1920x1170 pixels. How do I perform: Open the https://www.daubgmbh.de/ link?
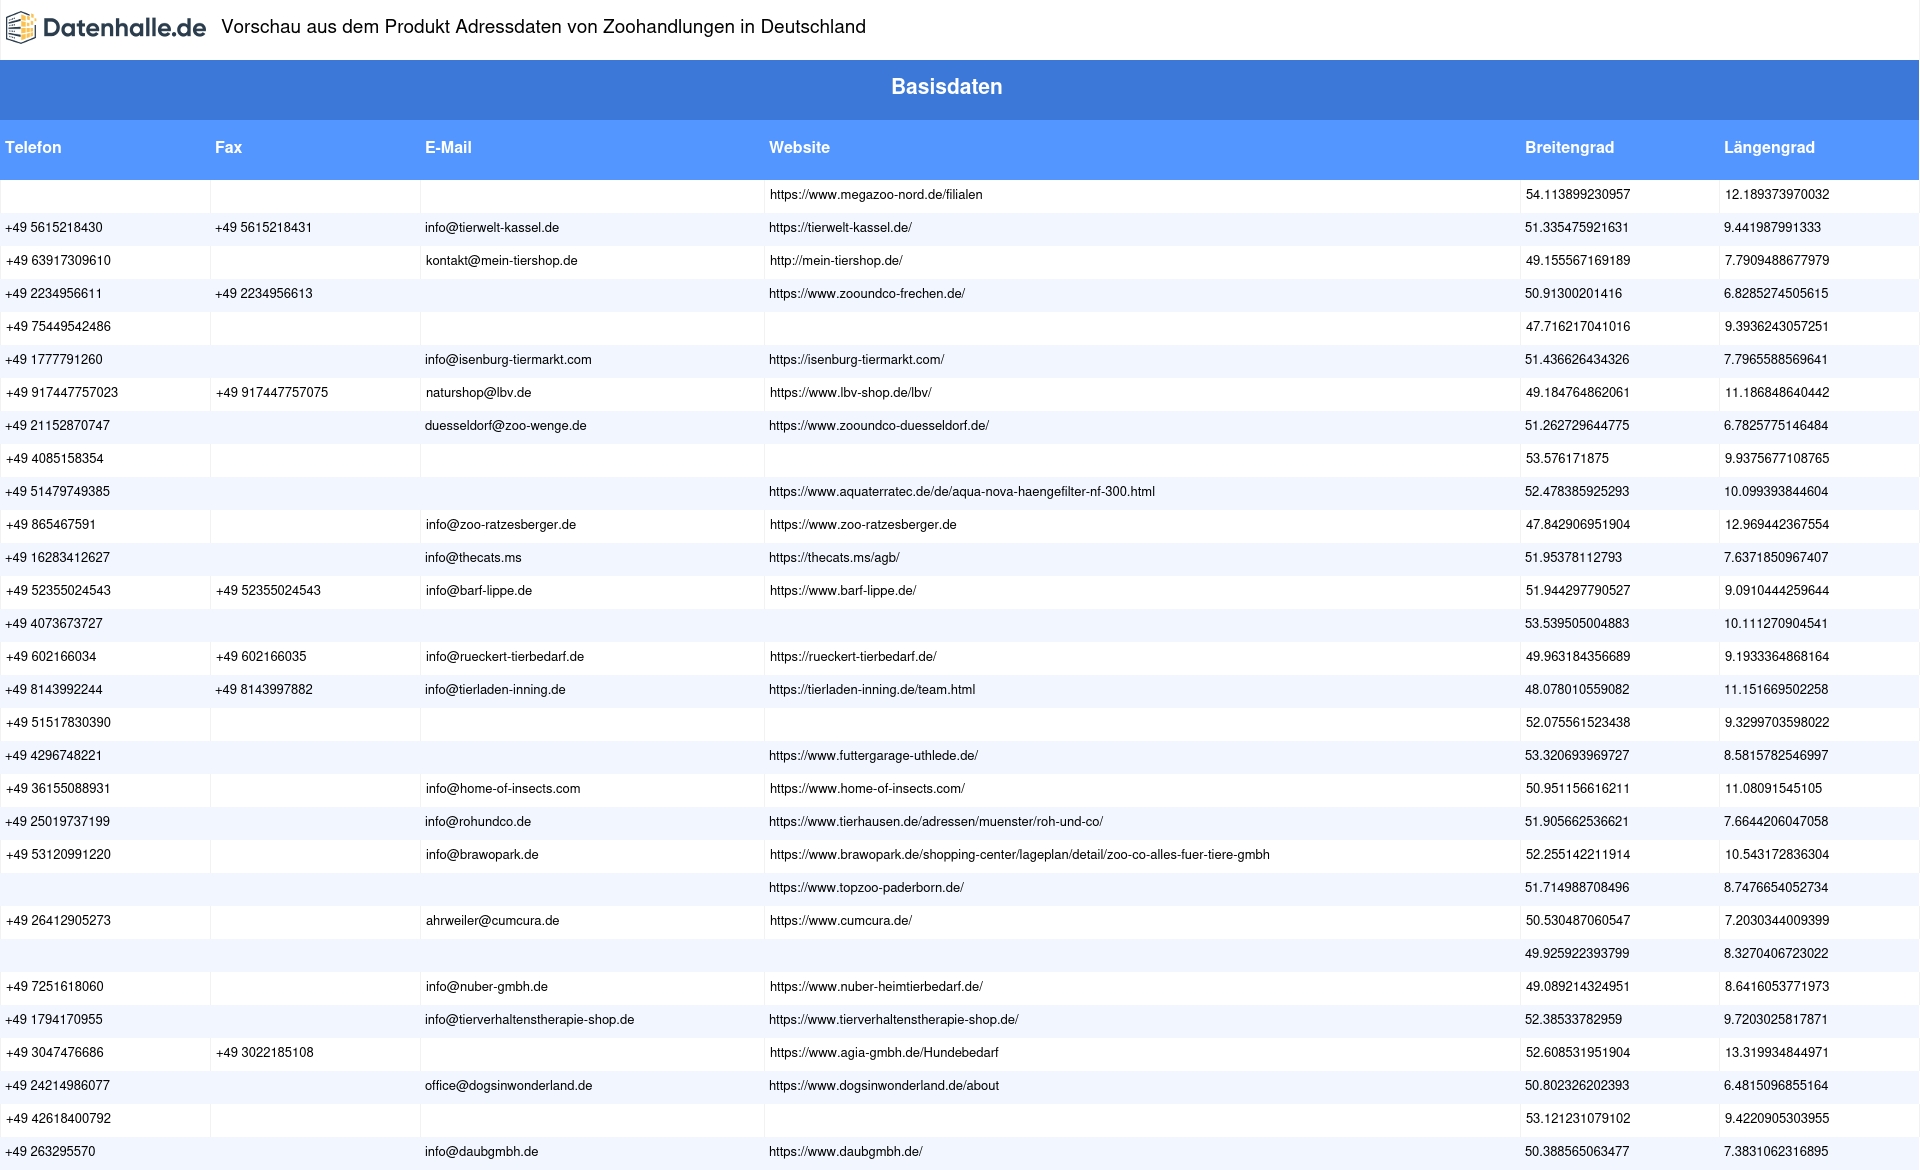click(846, 1152)
